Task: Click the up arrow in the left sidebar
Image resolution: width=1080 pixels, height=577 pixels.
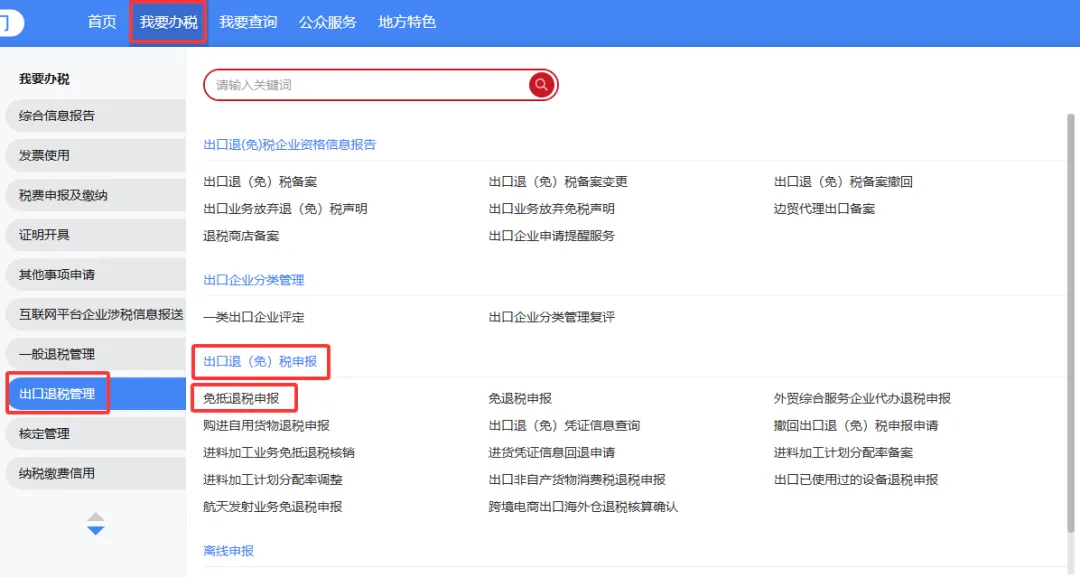Action: click(95, 517)
